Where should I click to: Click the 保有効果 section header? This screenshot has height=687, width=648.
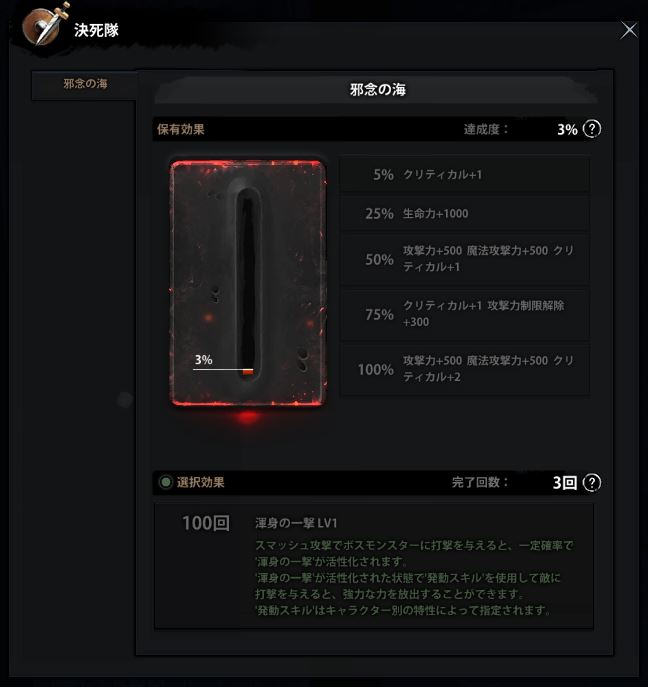tap(181, 129)
